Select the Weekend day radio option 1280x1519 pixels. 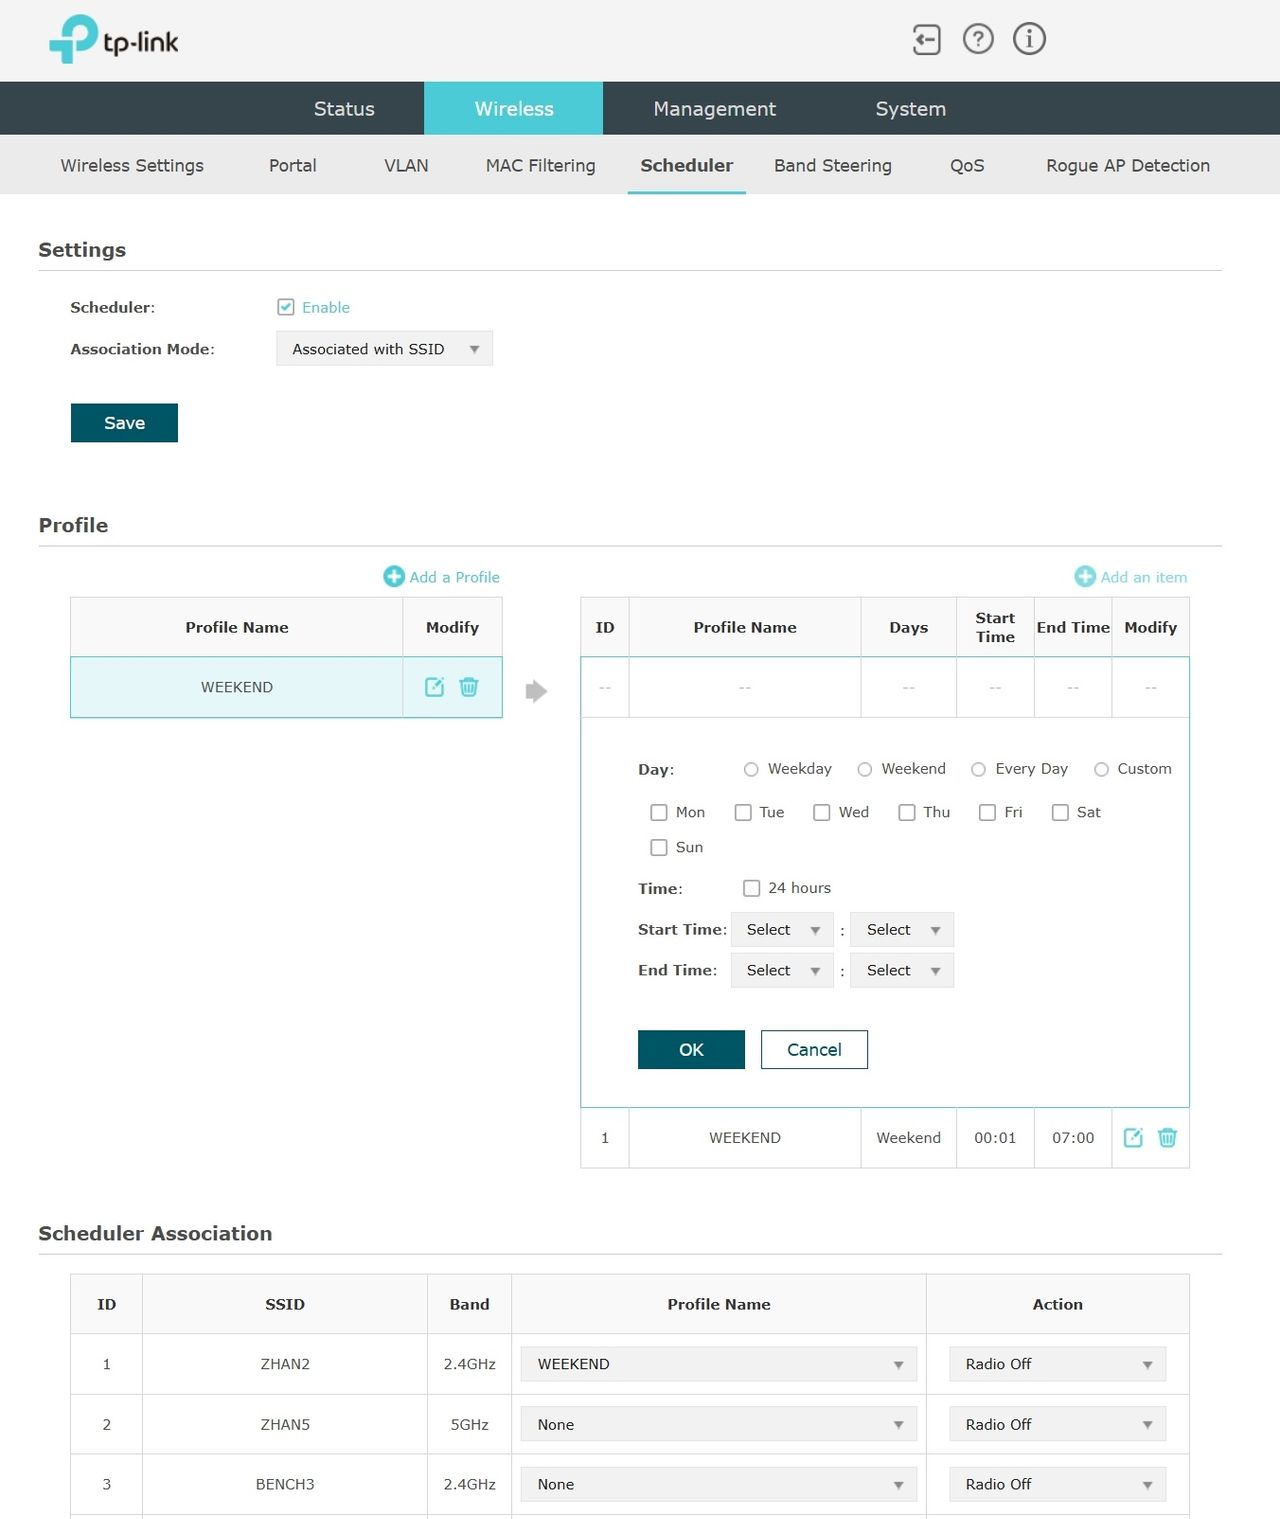click(x=865, y=769)
